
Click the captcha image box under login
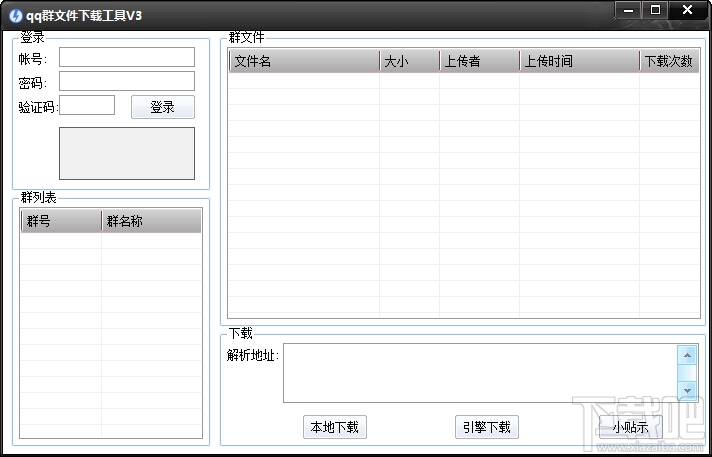(x=127, y=154)
